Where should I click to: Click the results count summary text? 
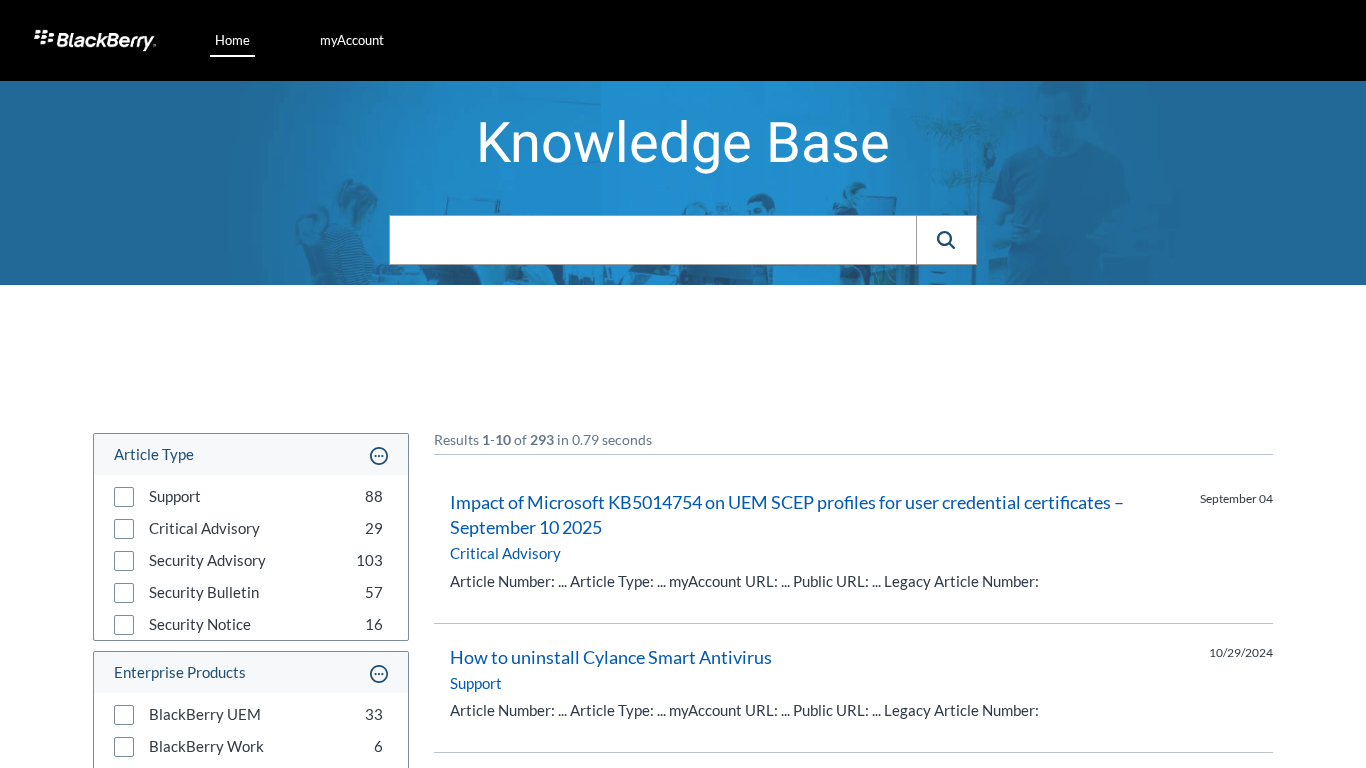[543, 440]
